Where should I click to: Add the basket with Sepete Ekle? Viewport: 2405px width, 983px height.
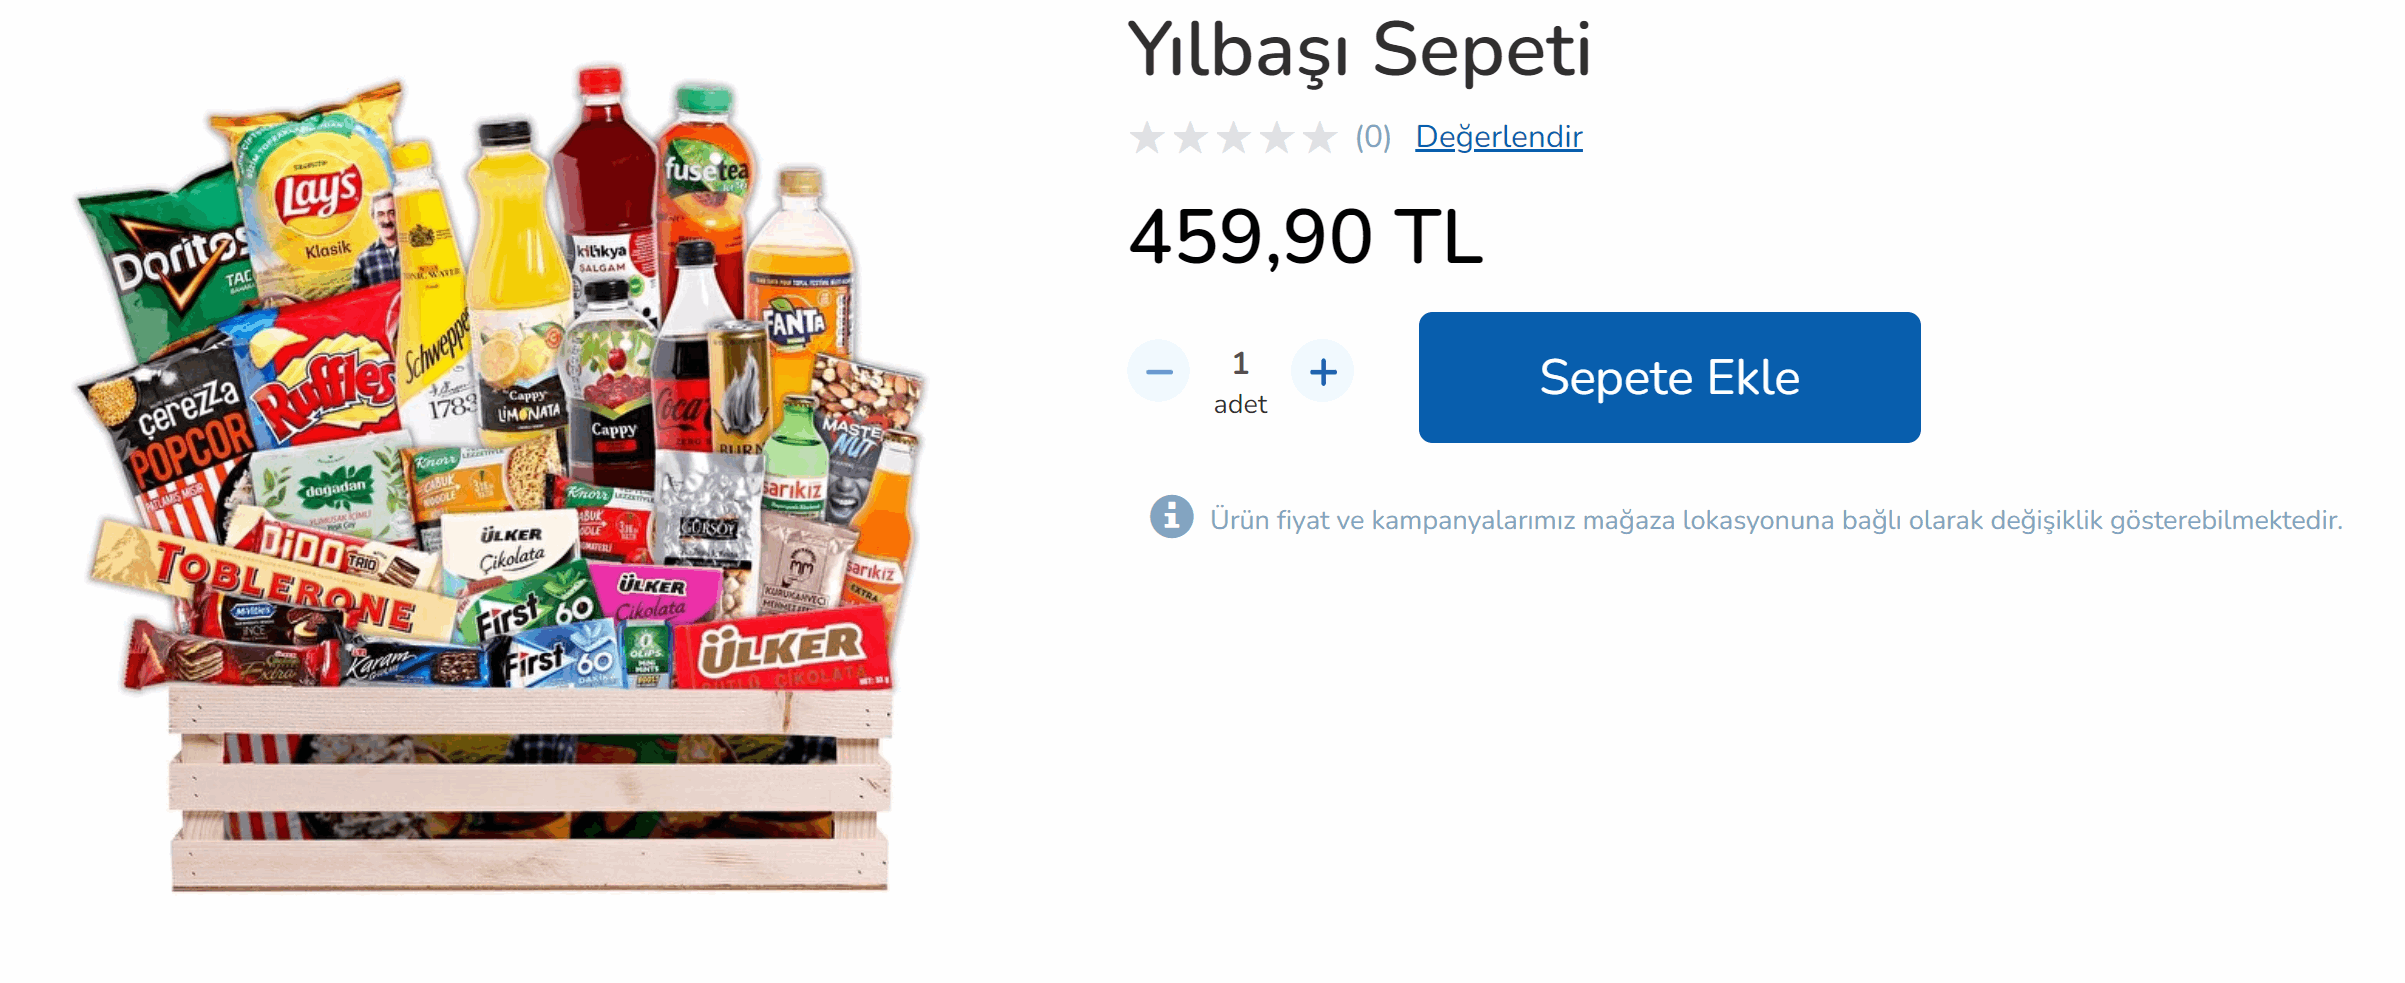pos(1669,377)
